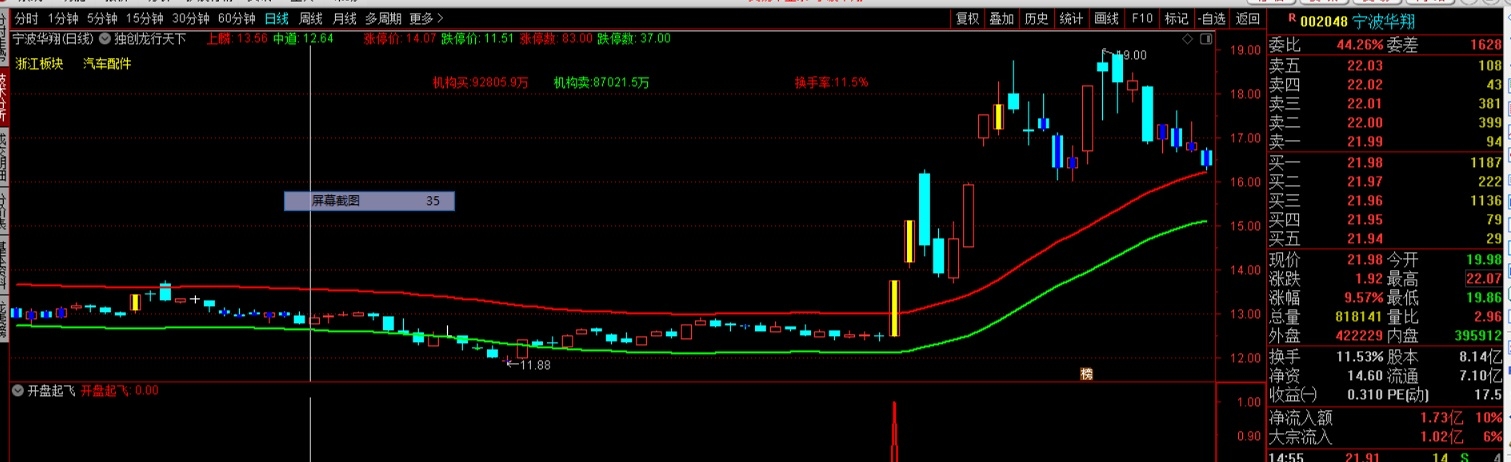Click the 卖五 price 22.03

1365,65
